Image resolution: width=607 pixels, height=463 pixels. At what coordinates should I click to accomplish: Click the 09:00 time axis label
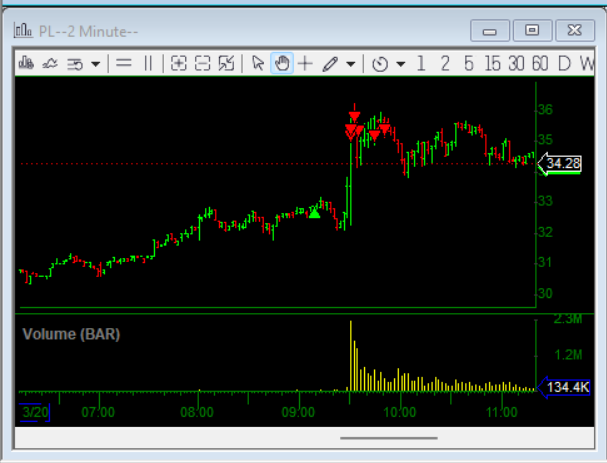[x=298, y=412]
